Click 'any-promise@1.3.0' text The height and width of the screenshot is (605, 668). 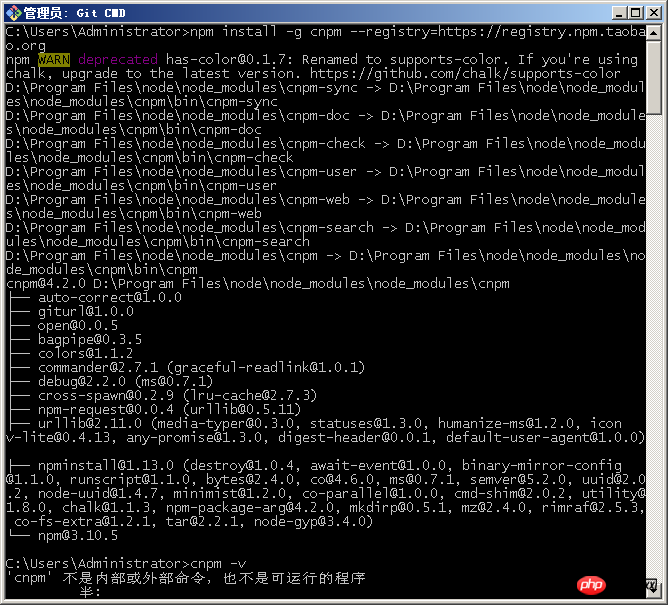[x=194, y=438]
